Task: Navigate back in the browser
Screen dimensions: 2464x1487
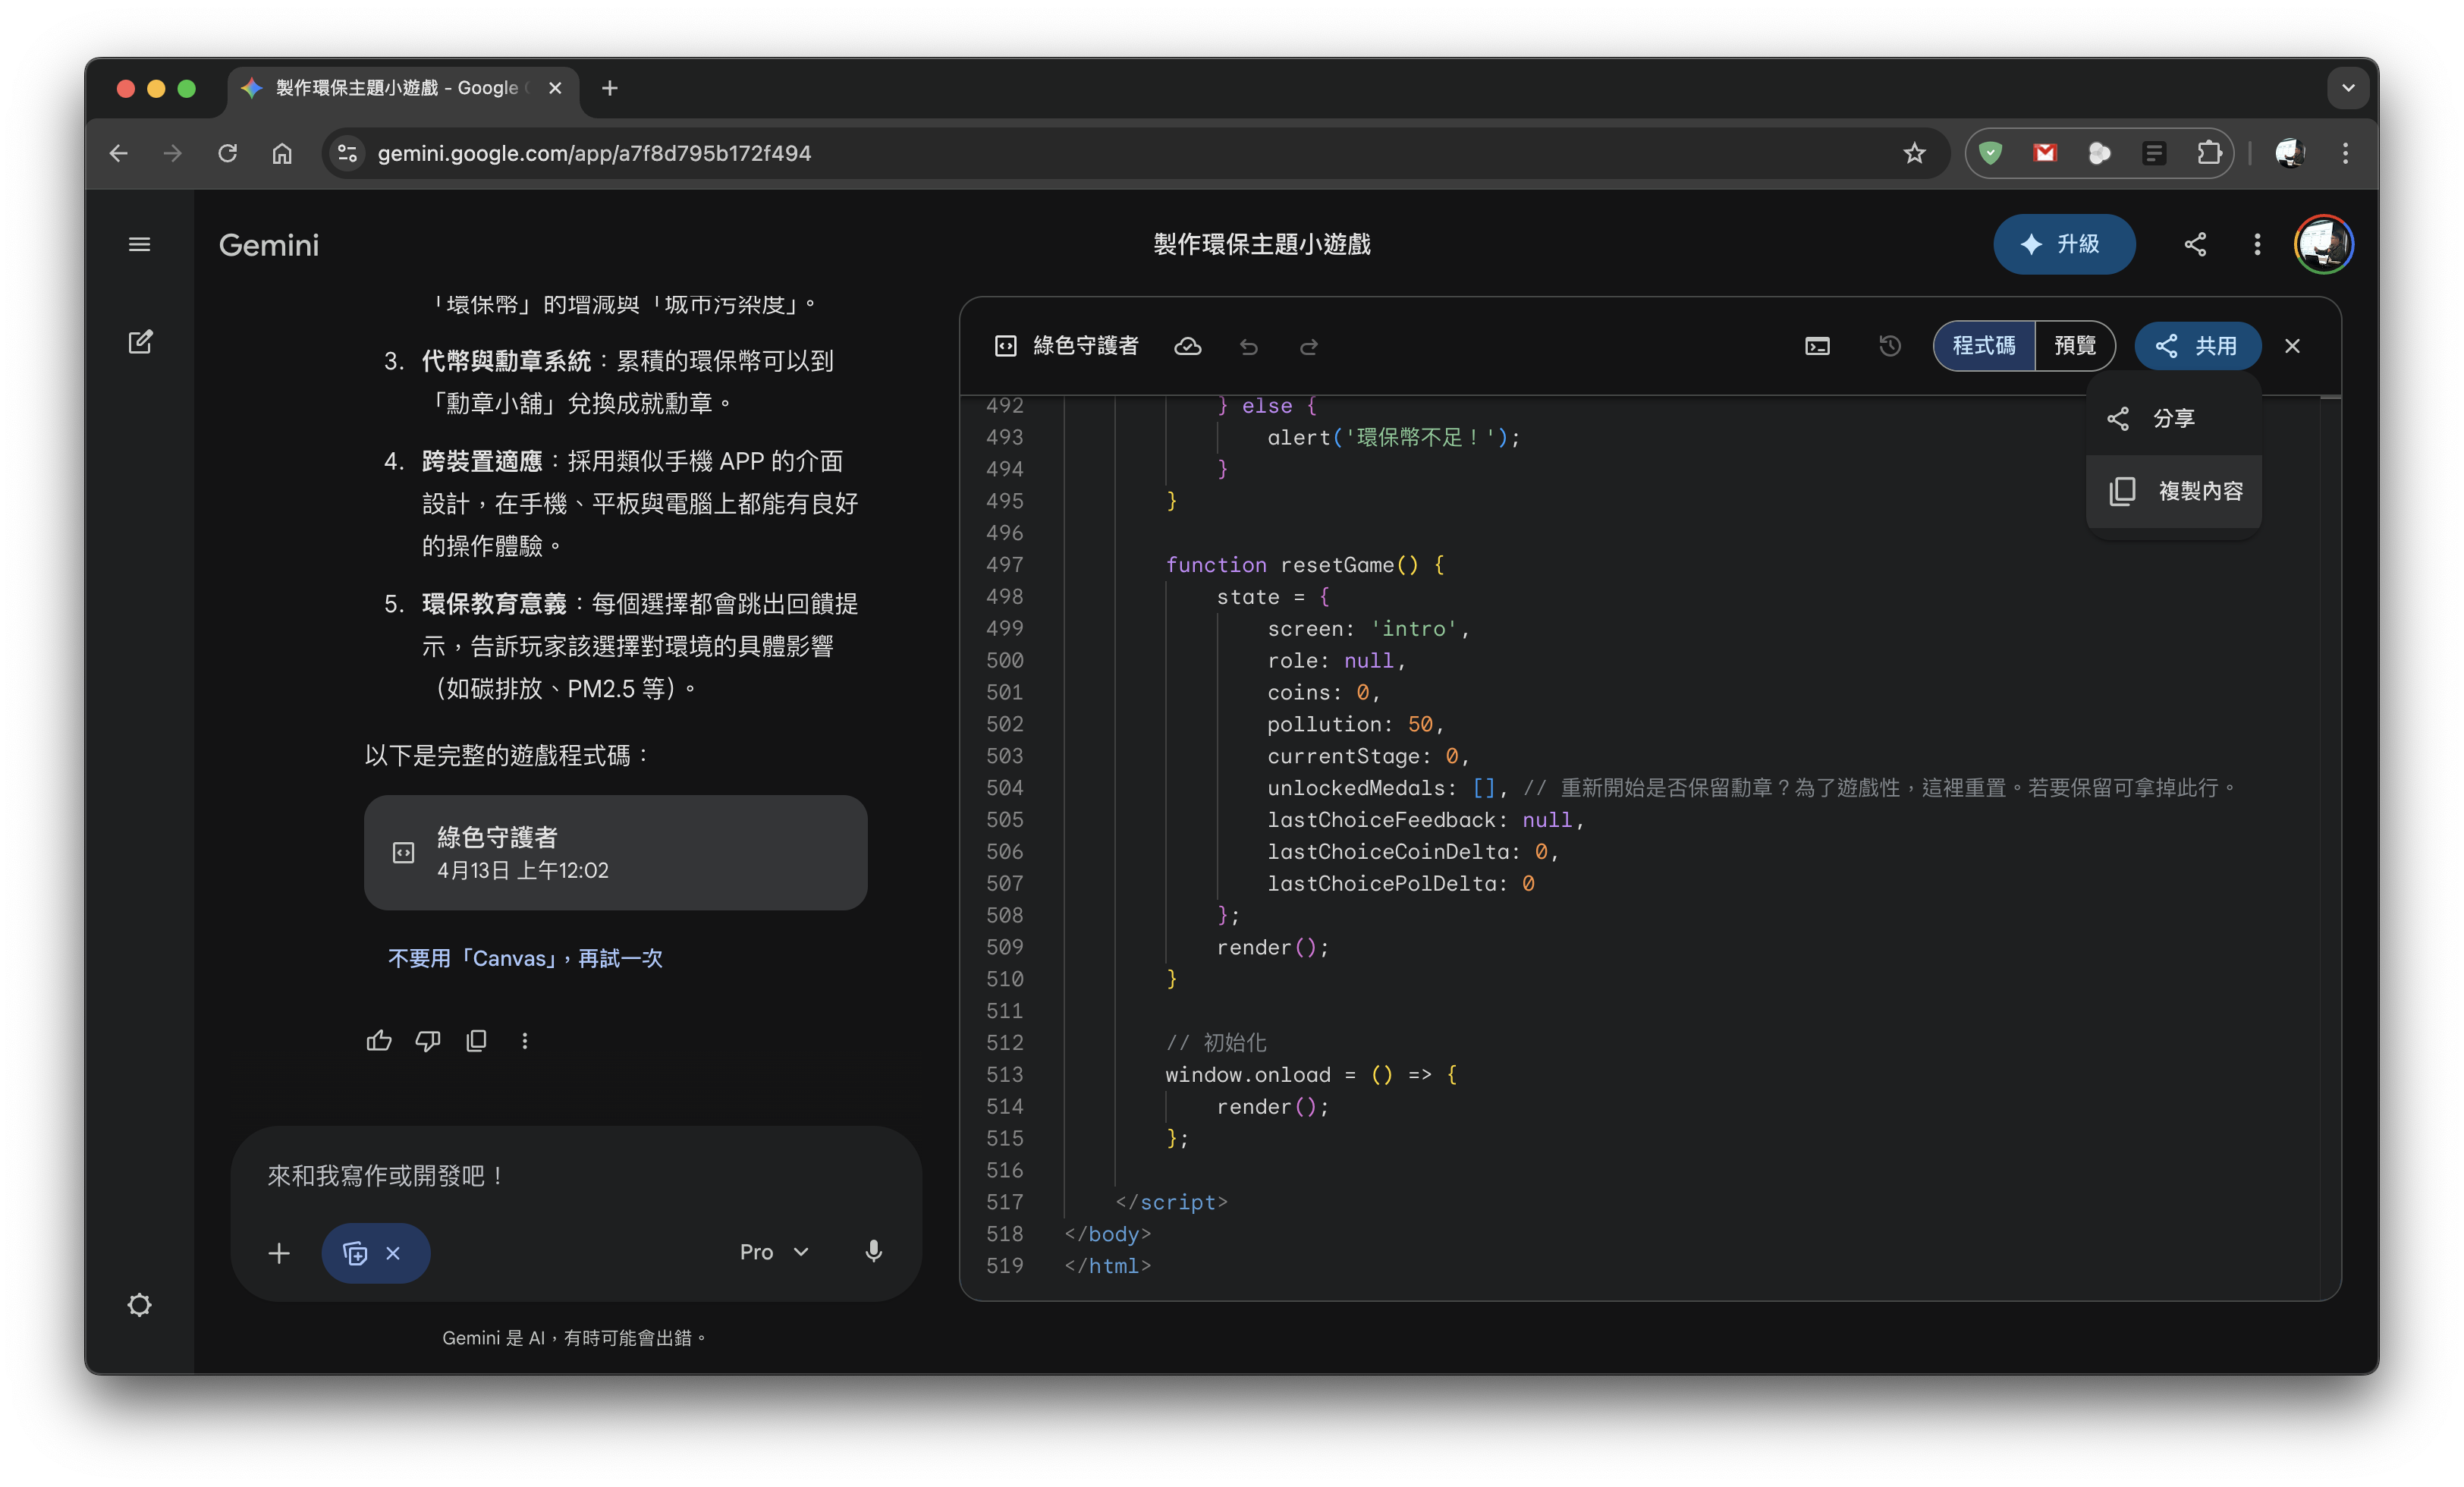Action: pos(119,153)
